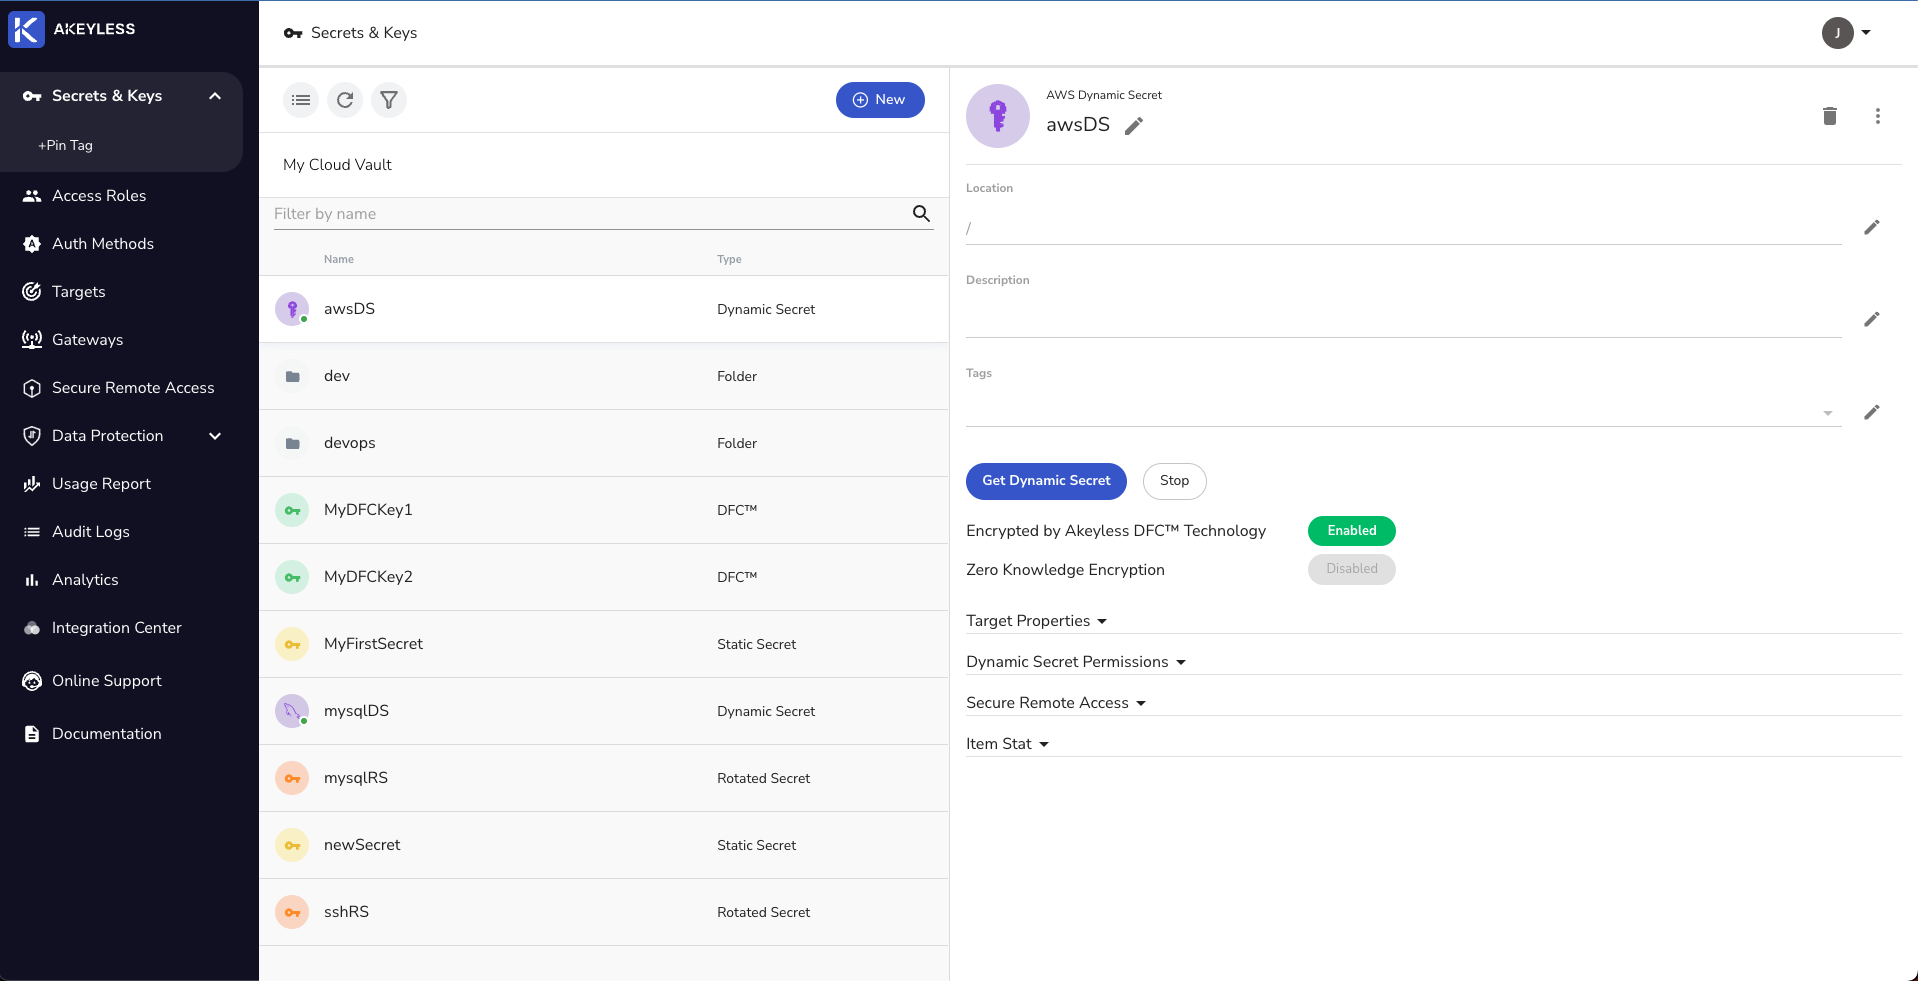
Task: Open the filter funnel options
Action: click(389, 100)
